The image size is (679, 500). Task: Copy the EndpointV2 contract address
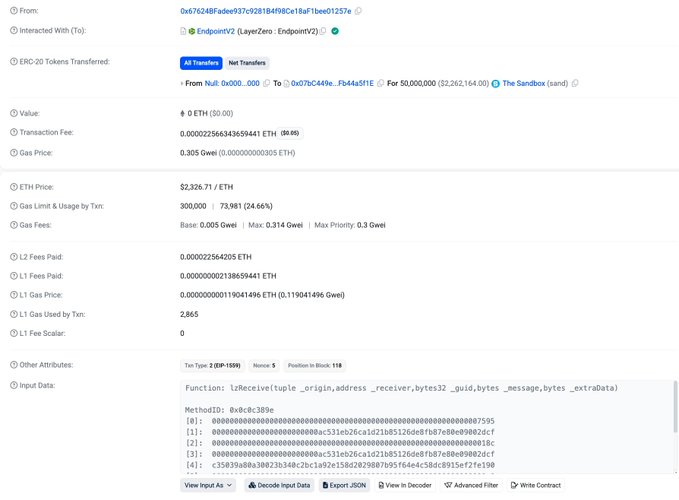click(323, 31)
